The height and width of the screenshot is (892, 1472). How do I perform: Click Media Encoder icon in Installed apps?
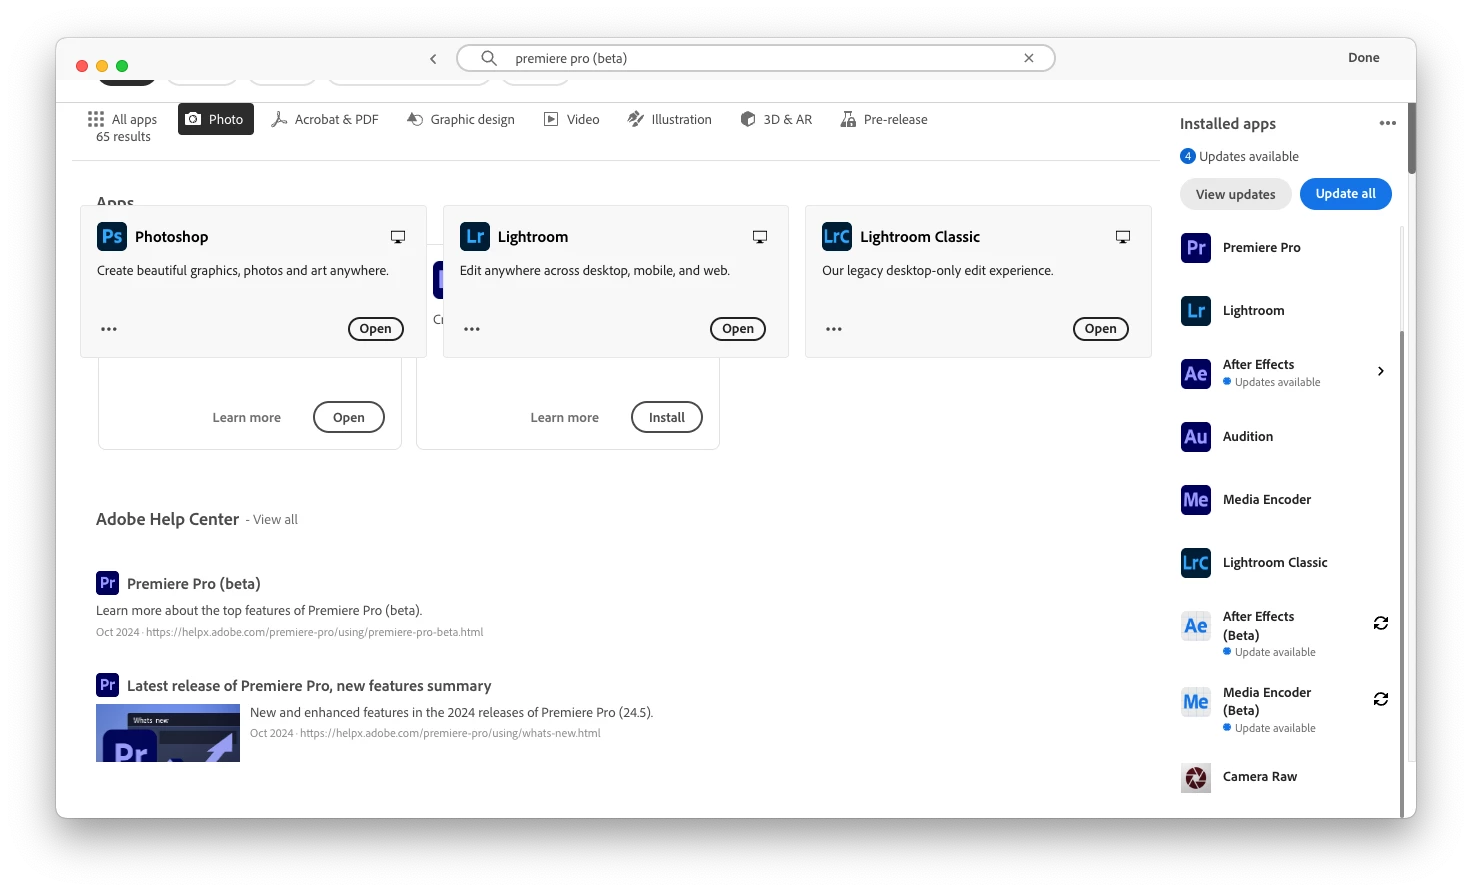point(1196,500)
